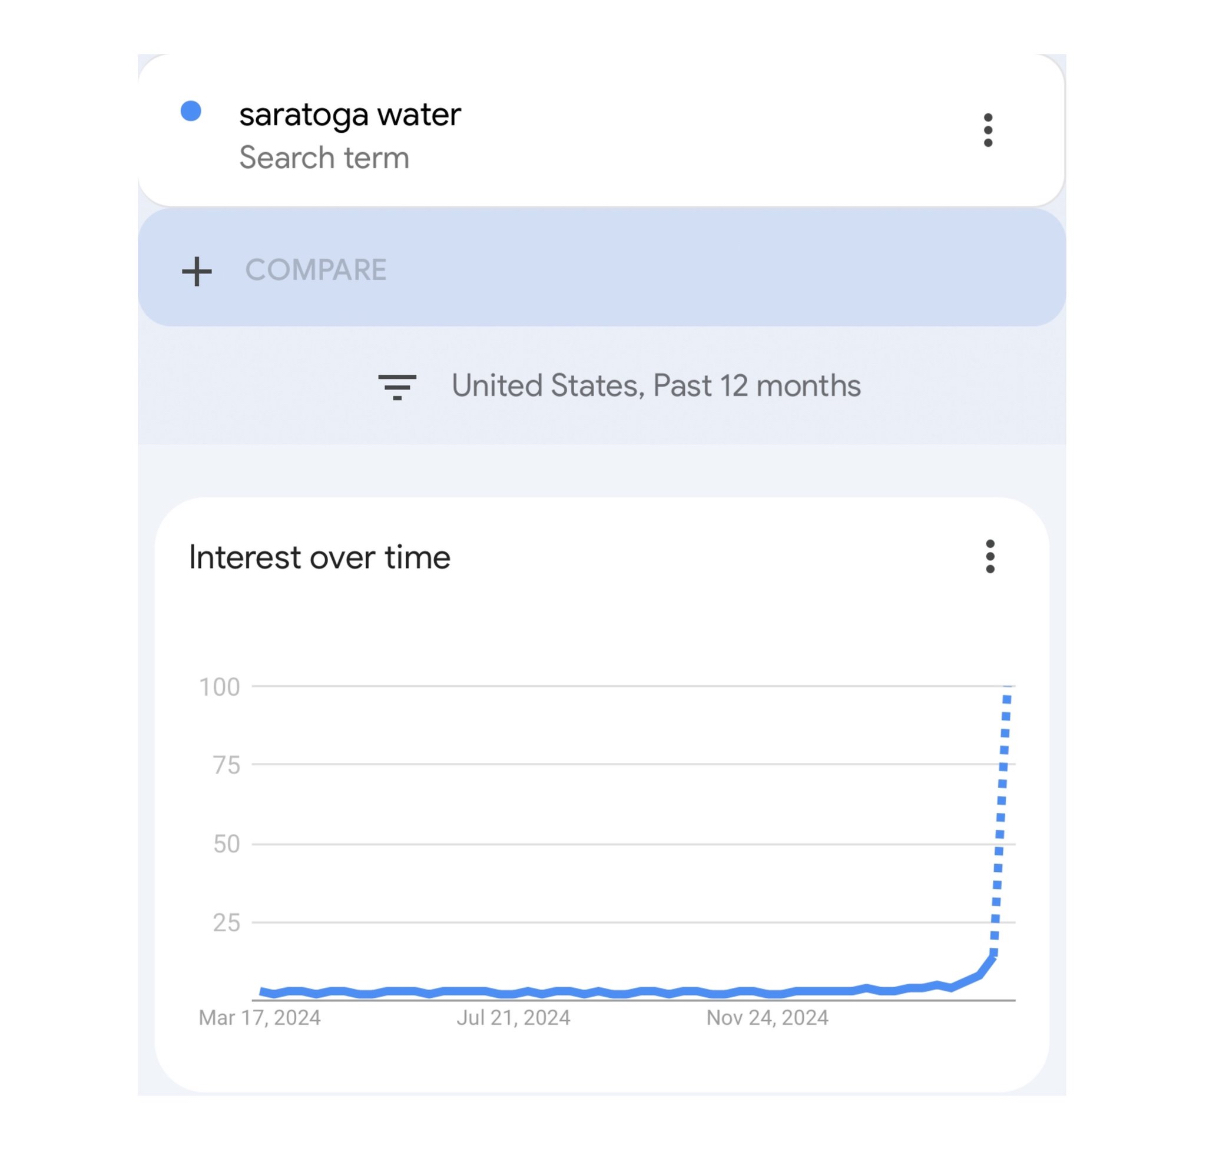Click the Nov 24, 2024 date label
The image size is (1206, 1161).
(x=767, y=1018)
